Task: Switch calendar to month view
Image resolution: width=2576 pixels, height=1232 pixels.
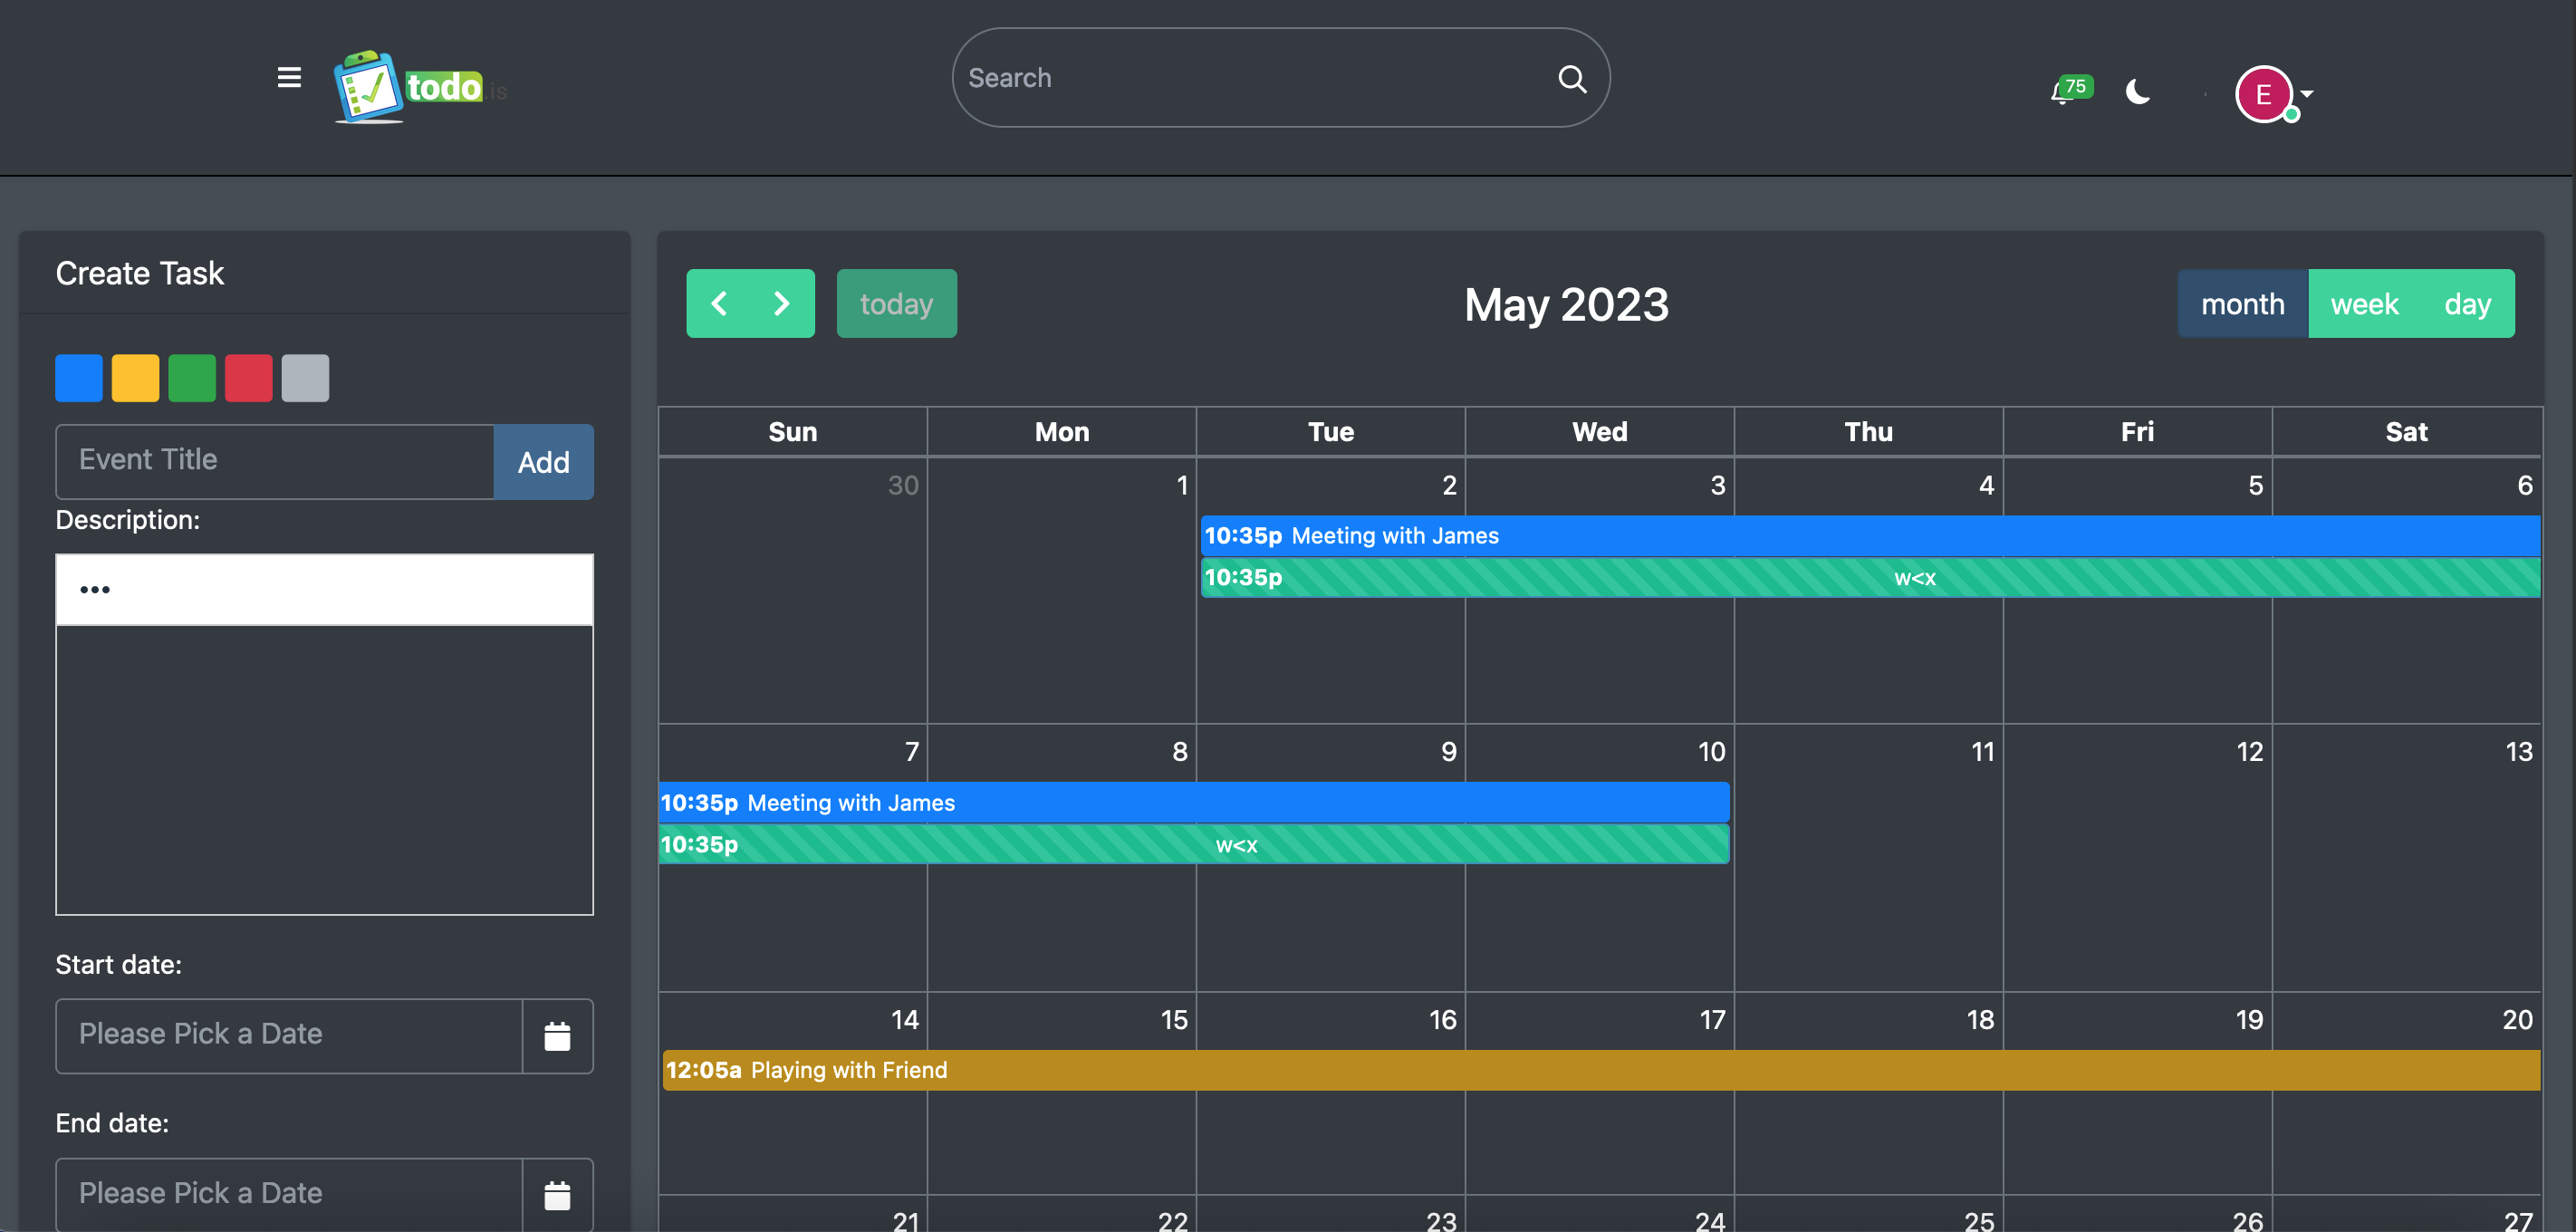Action: point(2242,304)
